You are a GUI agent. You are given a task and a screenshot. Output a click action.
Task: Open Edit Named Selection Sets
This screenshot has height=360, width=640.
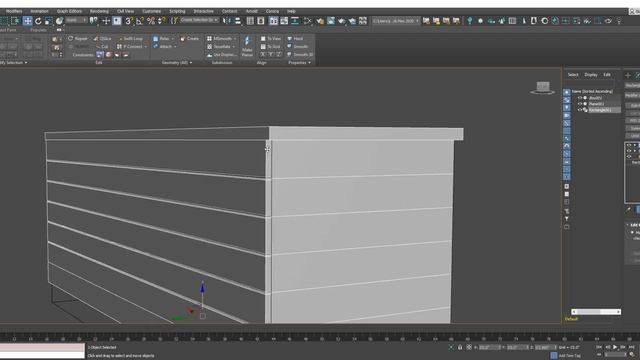click(x=175, y=20)
